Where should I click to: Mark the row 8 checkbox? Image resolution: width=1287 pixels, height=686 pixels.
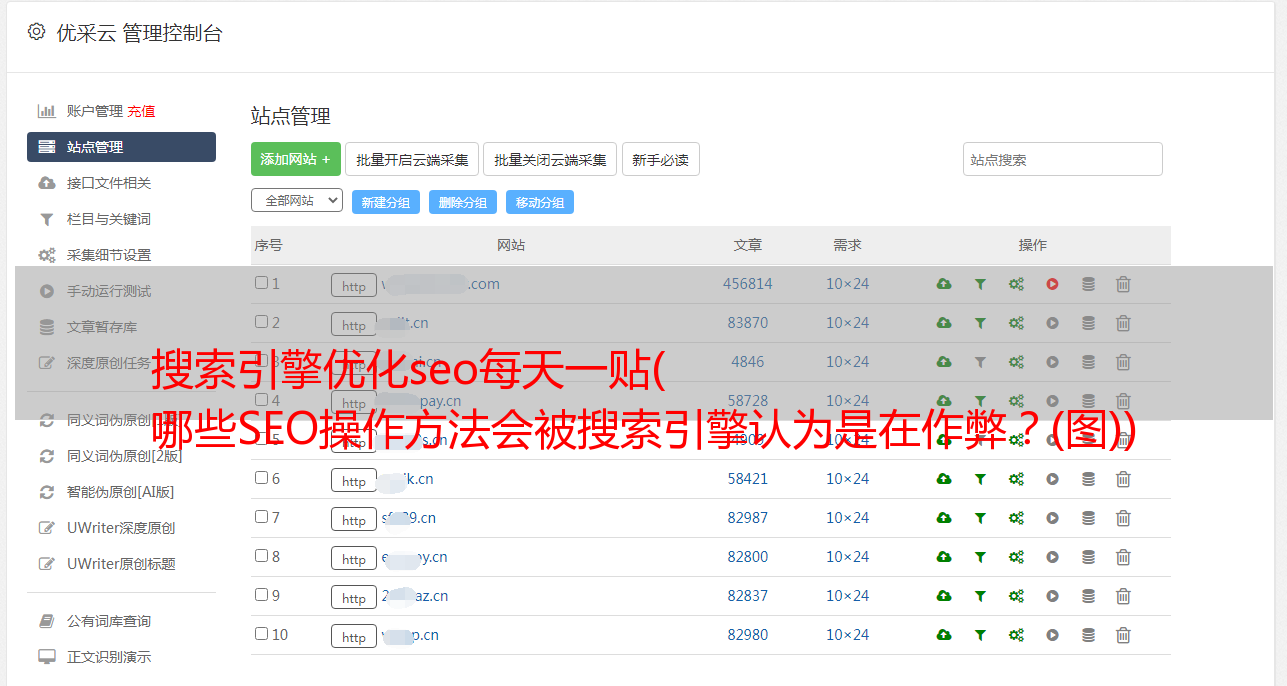[x=261, y=556]
